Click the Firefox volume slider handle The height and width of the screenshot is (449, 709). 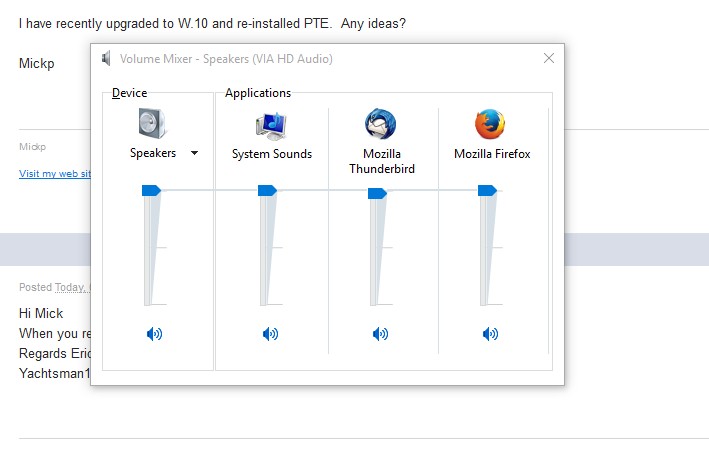pos(487,190)
